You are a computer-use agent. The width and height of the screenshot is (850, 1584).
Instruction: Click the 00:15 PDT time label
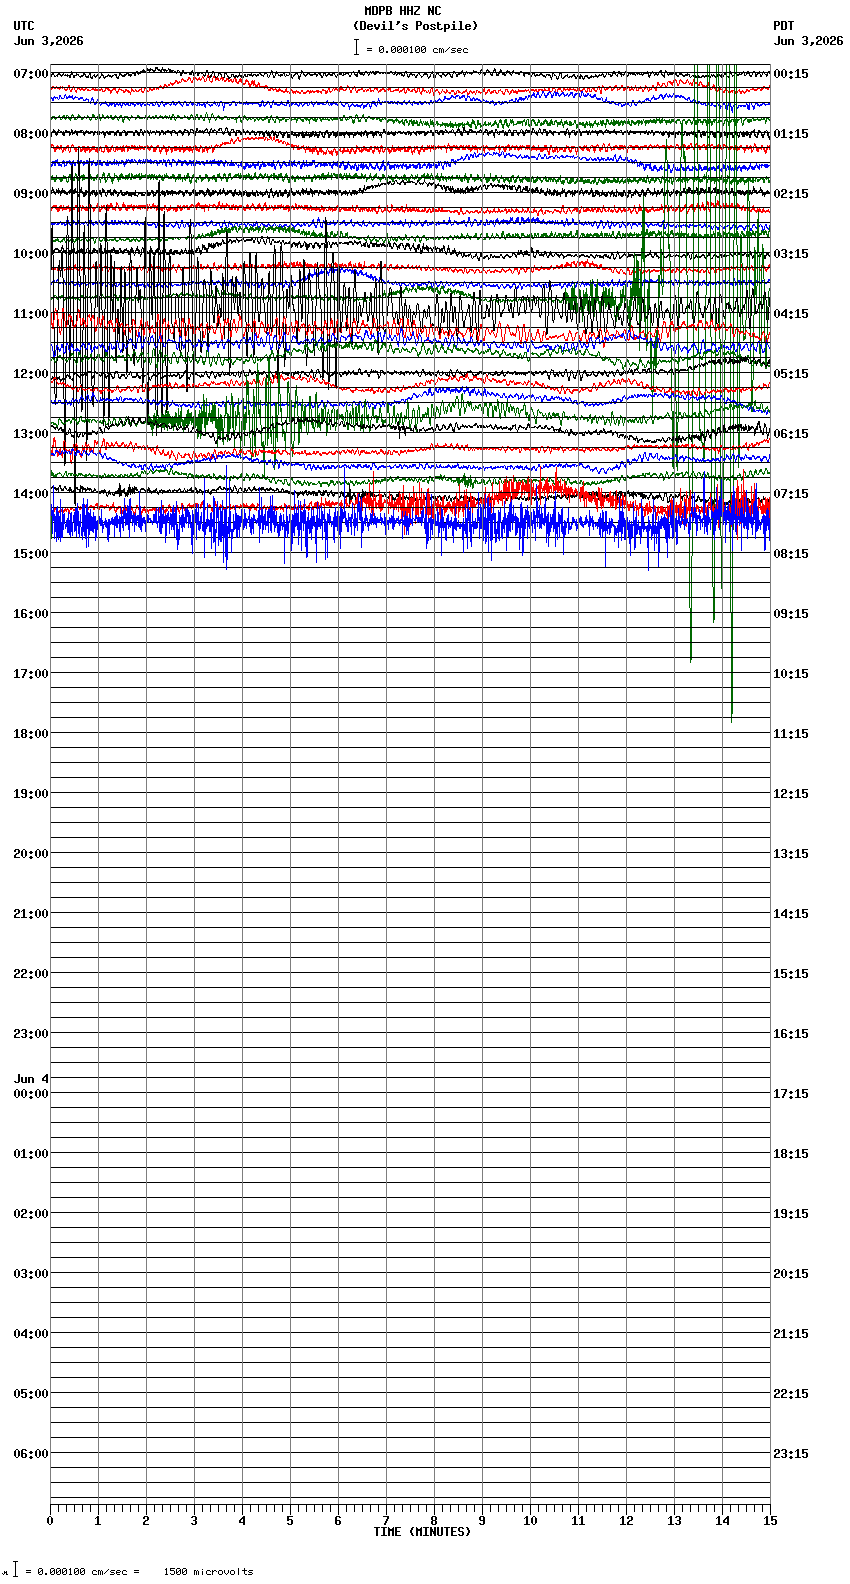pyautogui.click(x=791, y=74)
